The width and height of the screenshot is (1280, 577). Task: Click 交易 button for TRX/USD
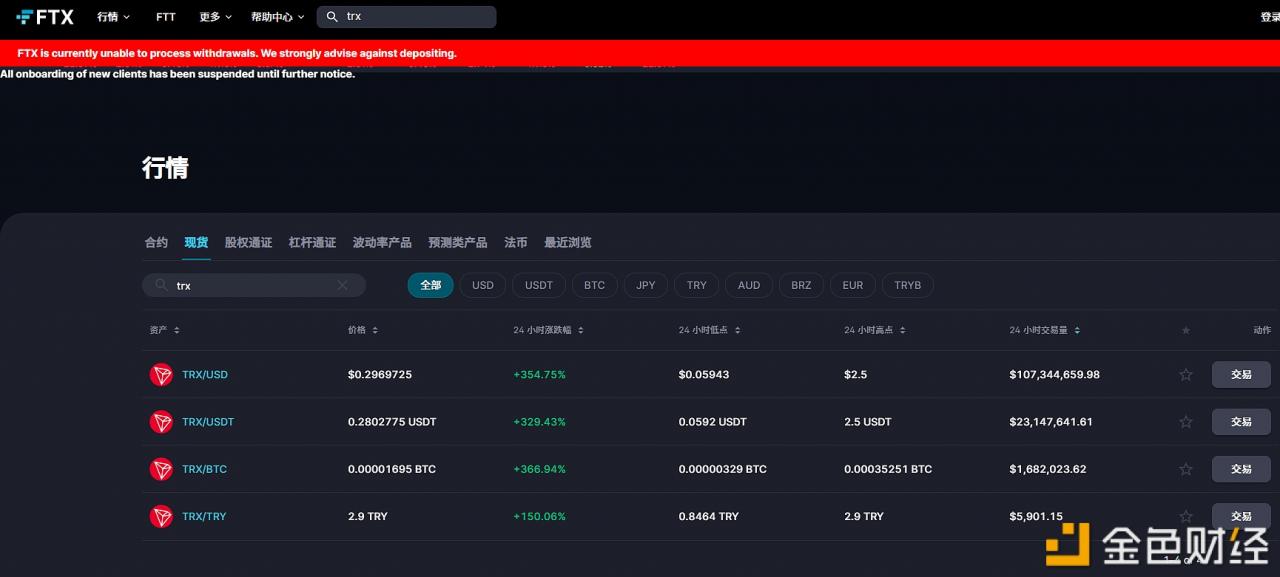pyautogui.click(x=1241, y=375)
